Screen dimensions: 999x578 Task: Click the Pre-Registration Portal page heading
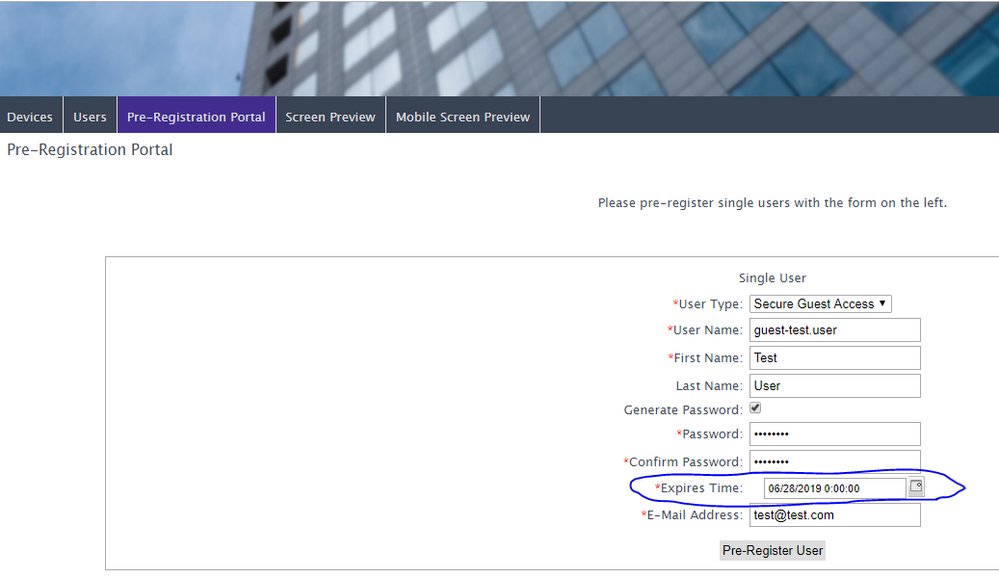90,150
